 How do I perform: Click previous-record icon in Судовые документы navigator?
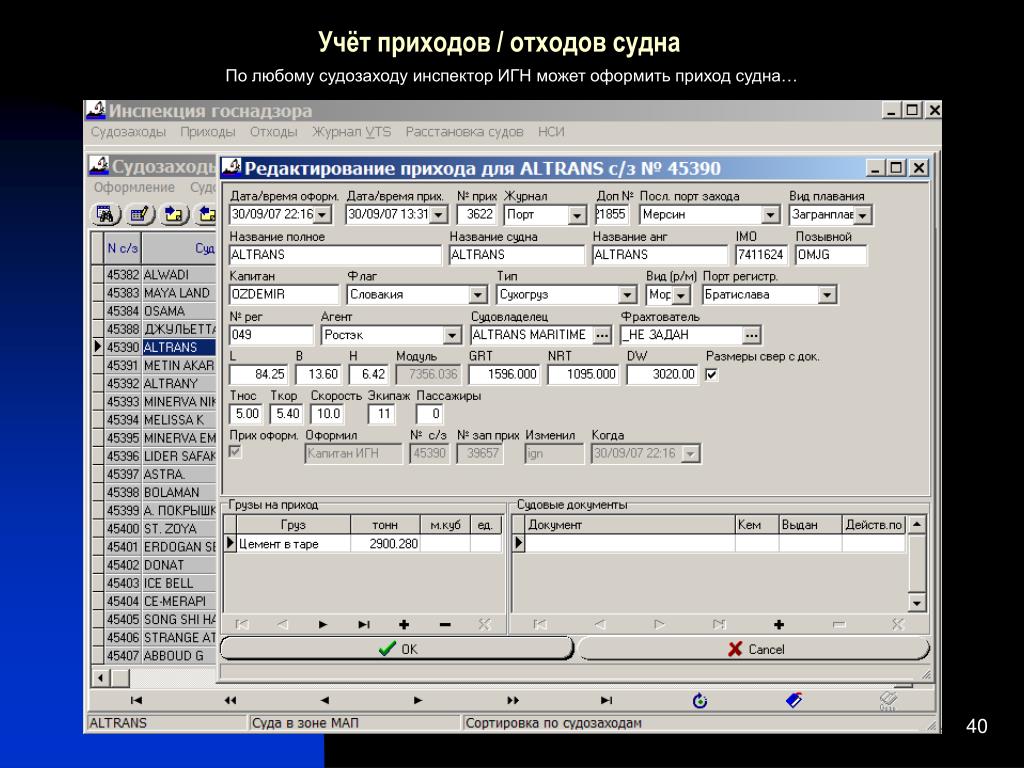click(600, 625)
